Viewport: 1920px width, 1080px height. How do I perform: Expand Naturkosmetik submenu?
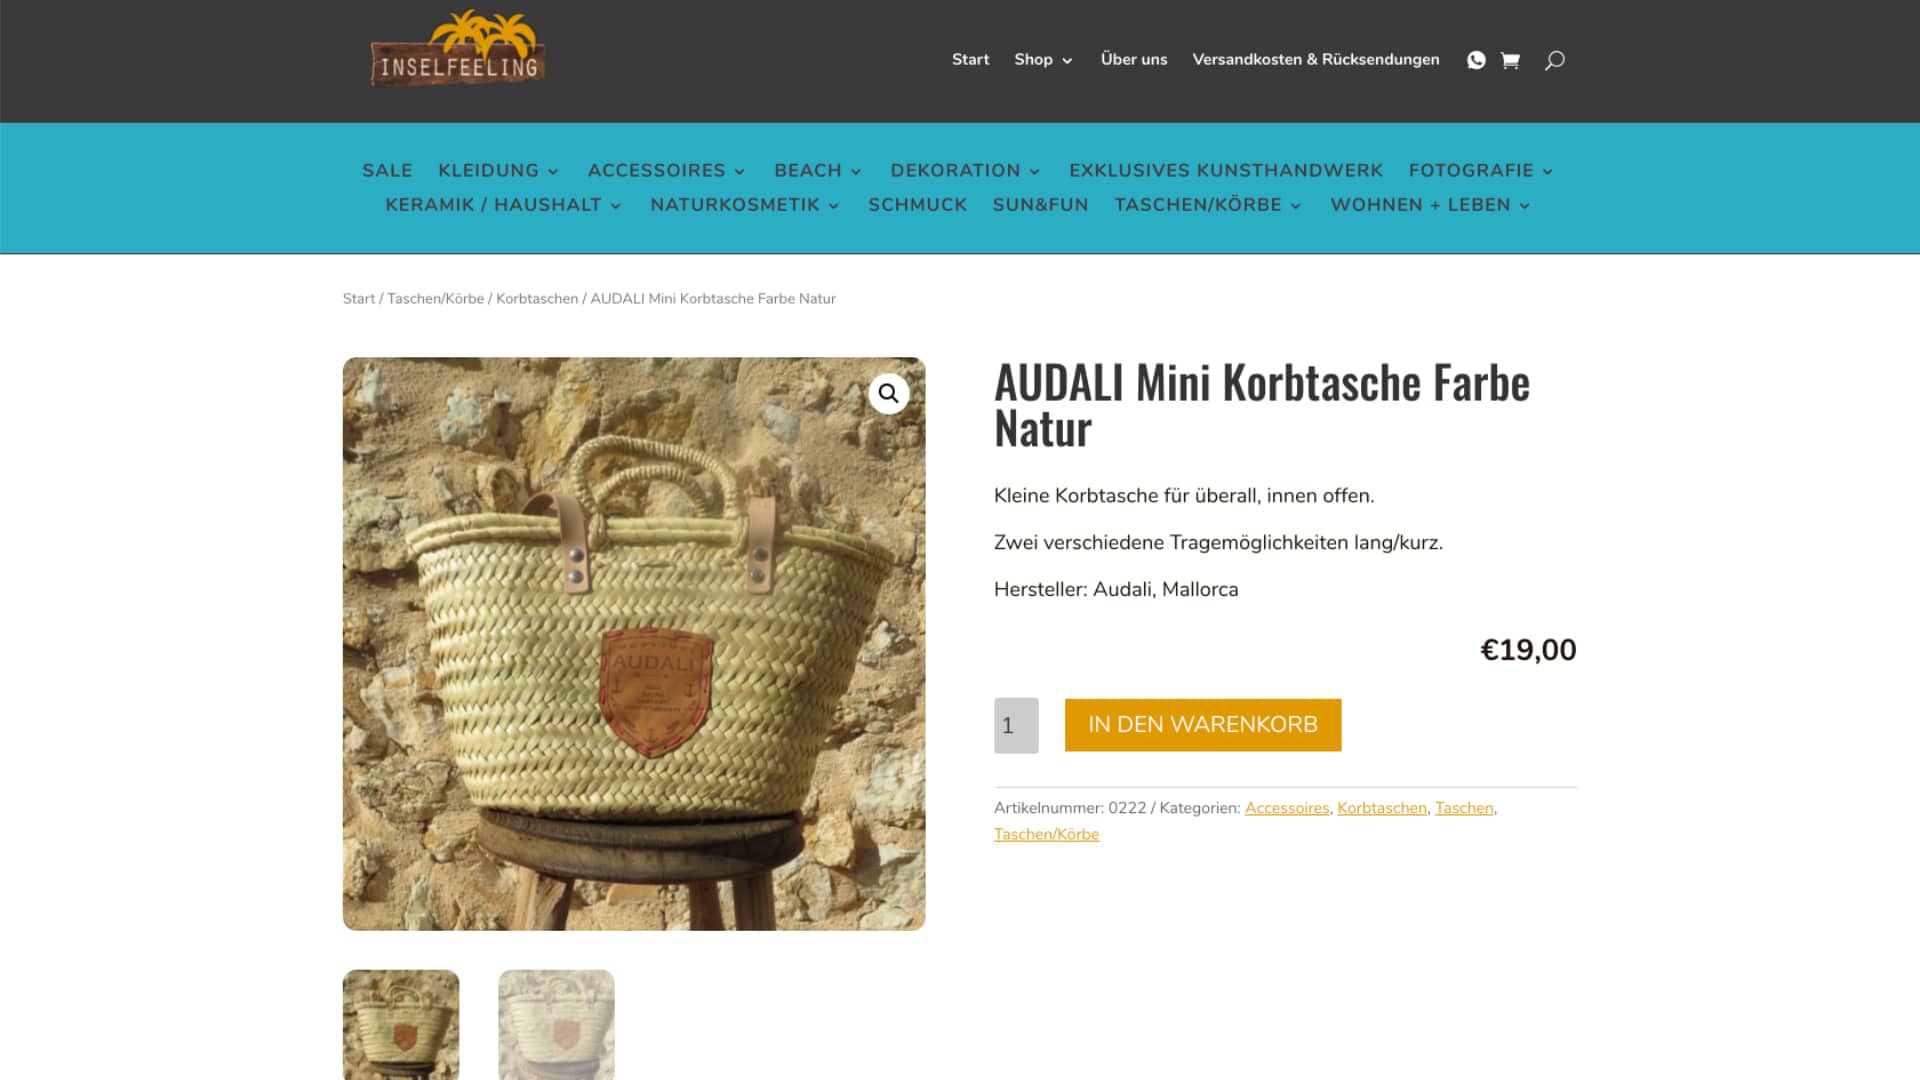click(745, 205)
